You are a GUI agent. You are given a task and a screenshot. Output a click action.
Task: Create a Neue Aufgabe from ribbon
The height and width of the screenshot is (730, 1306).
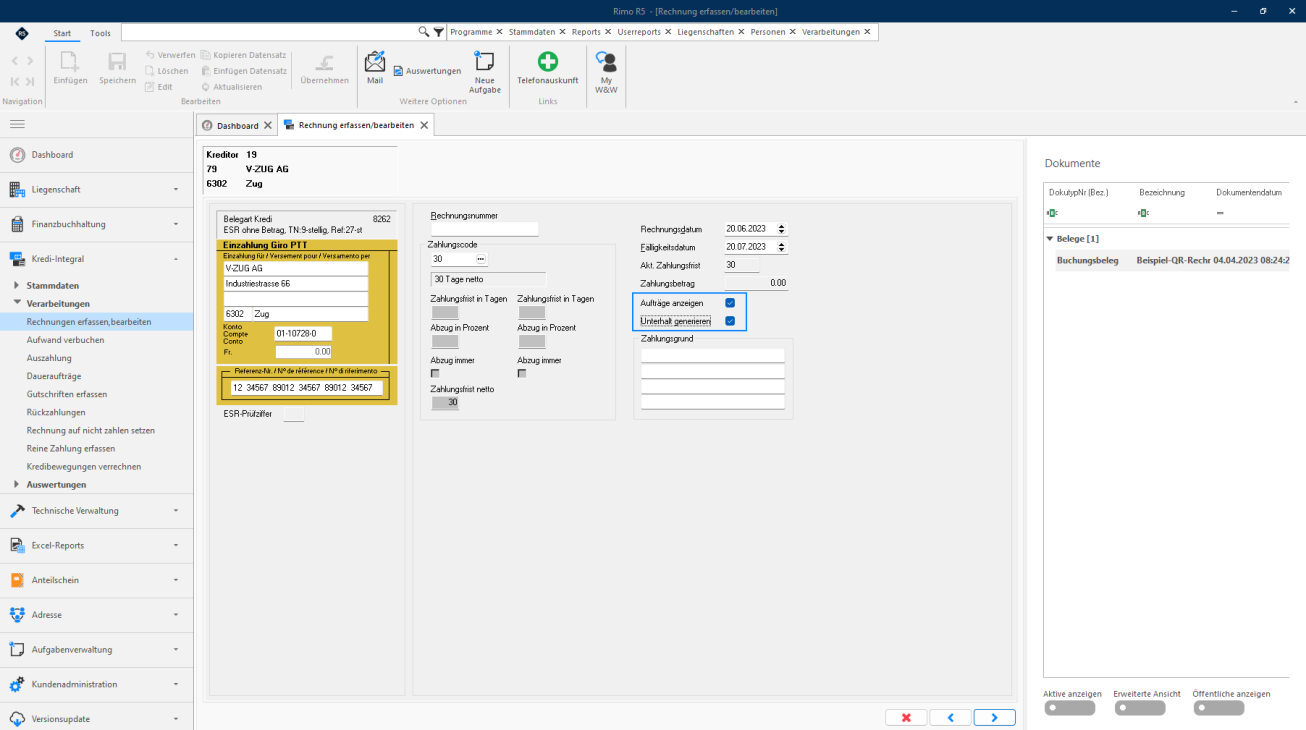[484, 62]
